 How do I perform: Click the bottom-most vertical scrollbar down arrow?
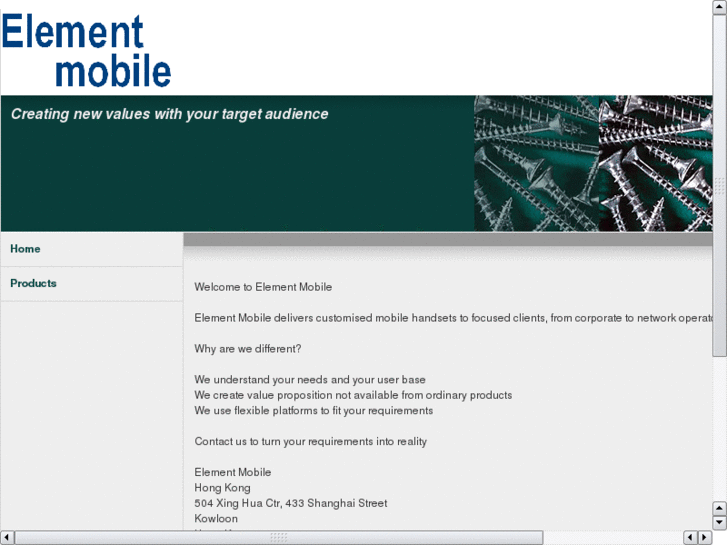[719, 523]
